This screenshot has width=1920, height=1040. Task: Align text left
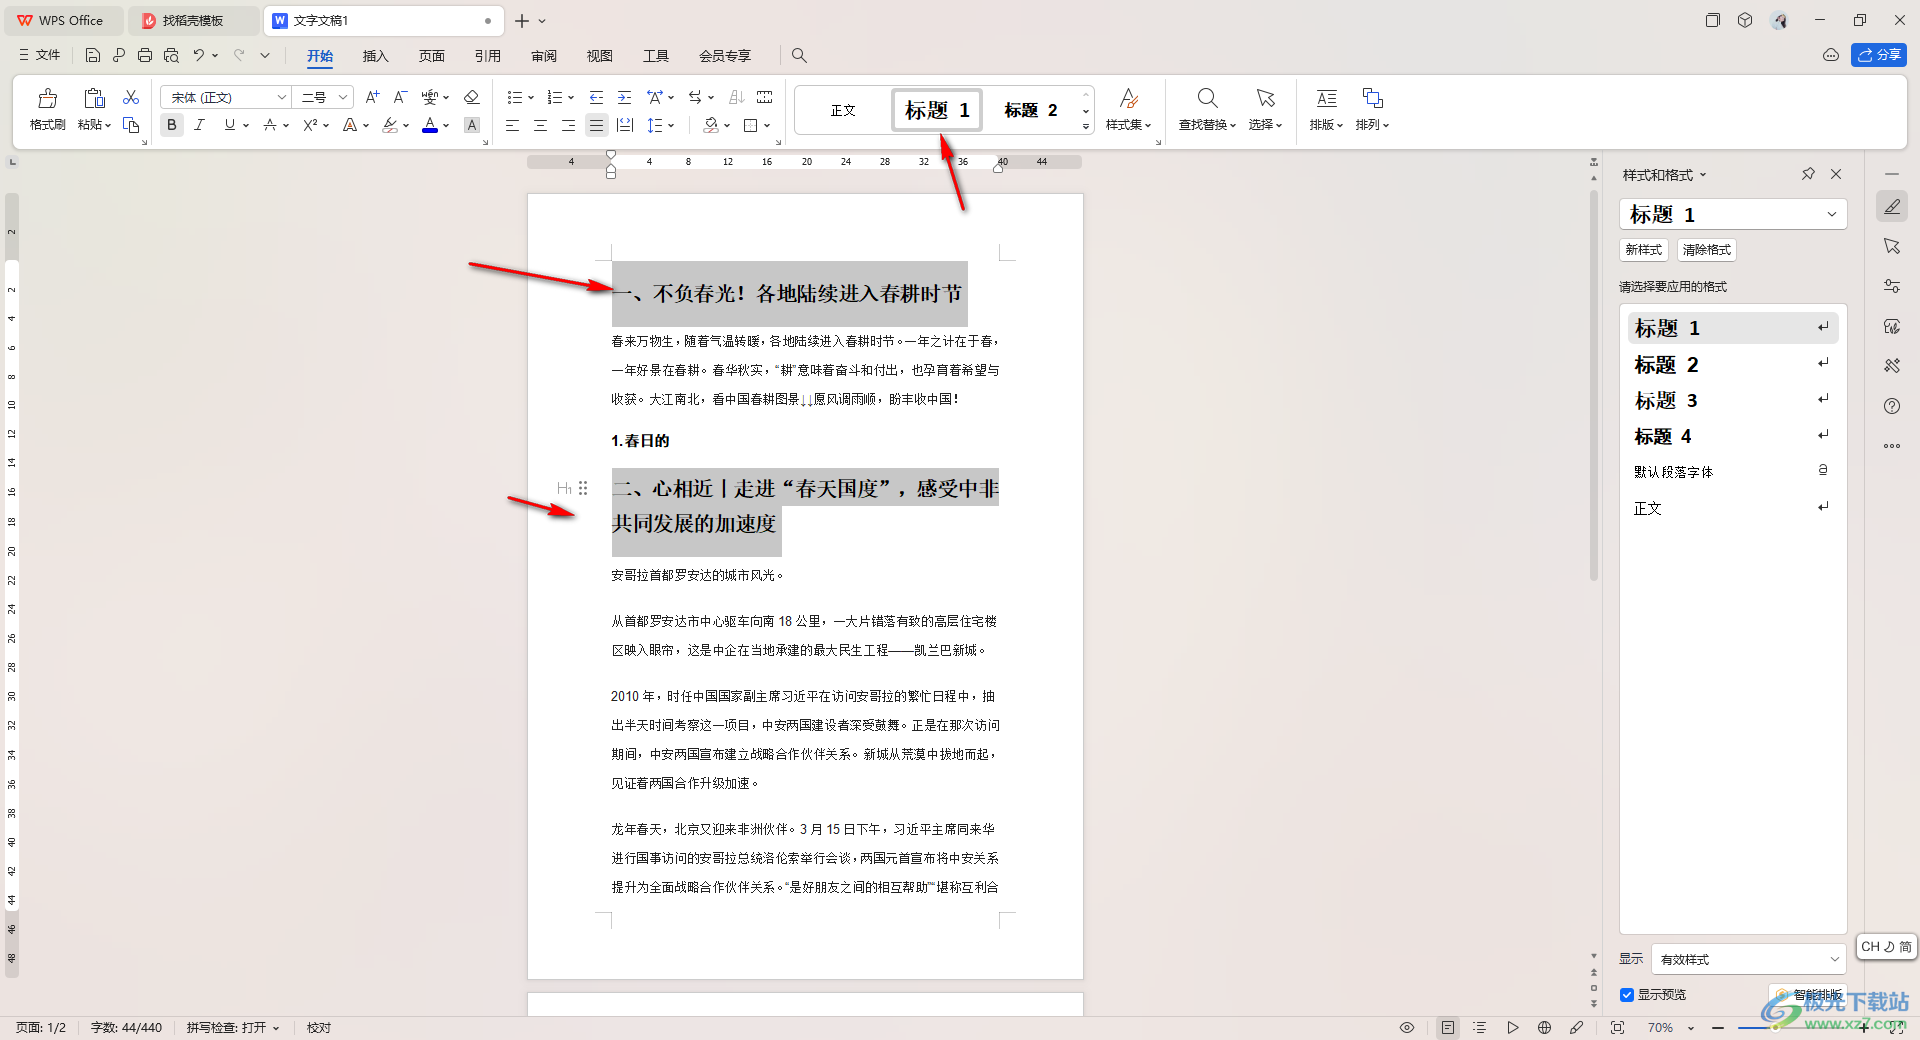(512, 125)
